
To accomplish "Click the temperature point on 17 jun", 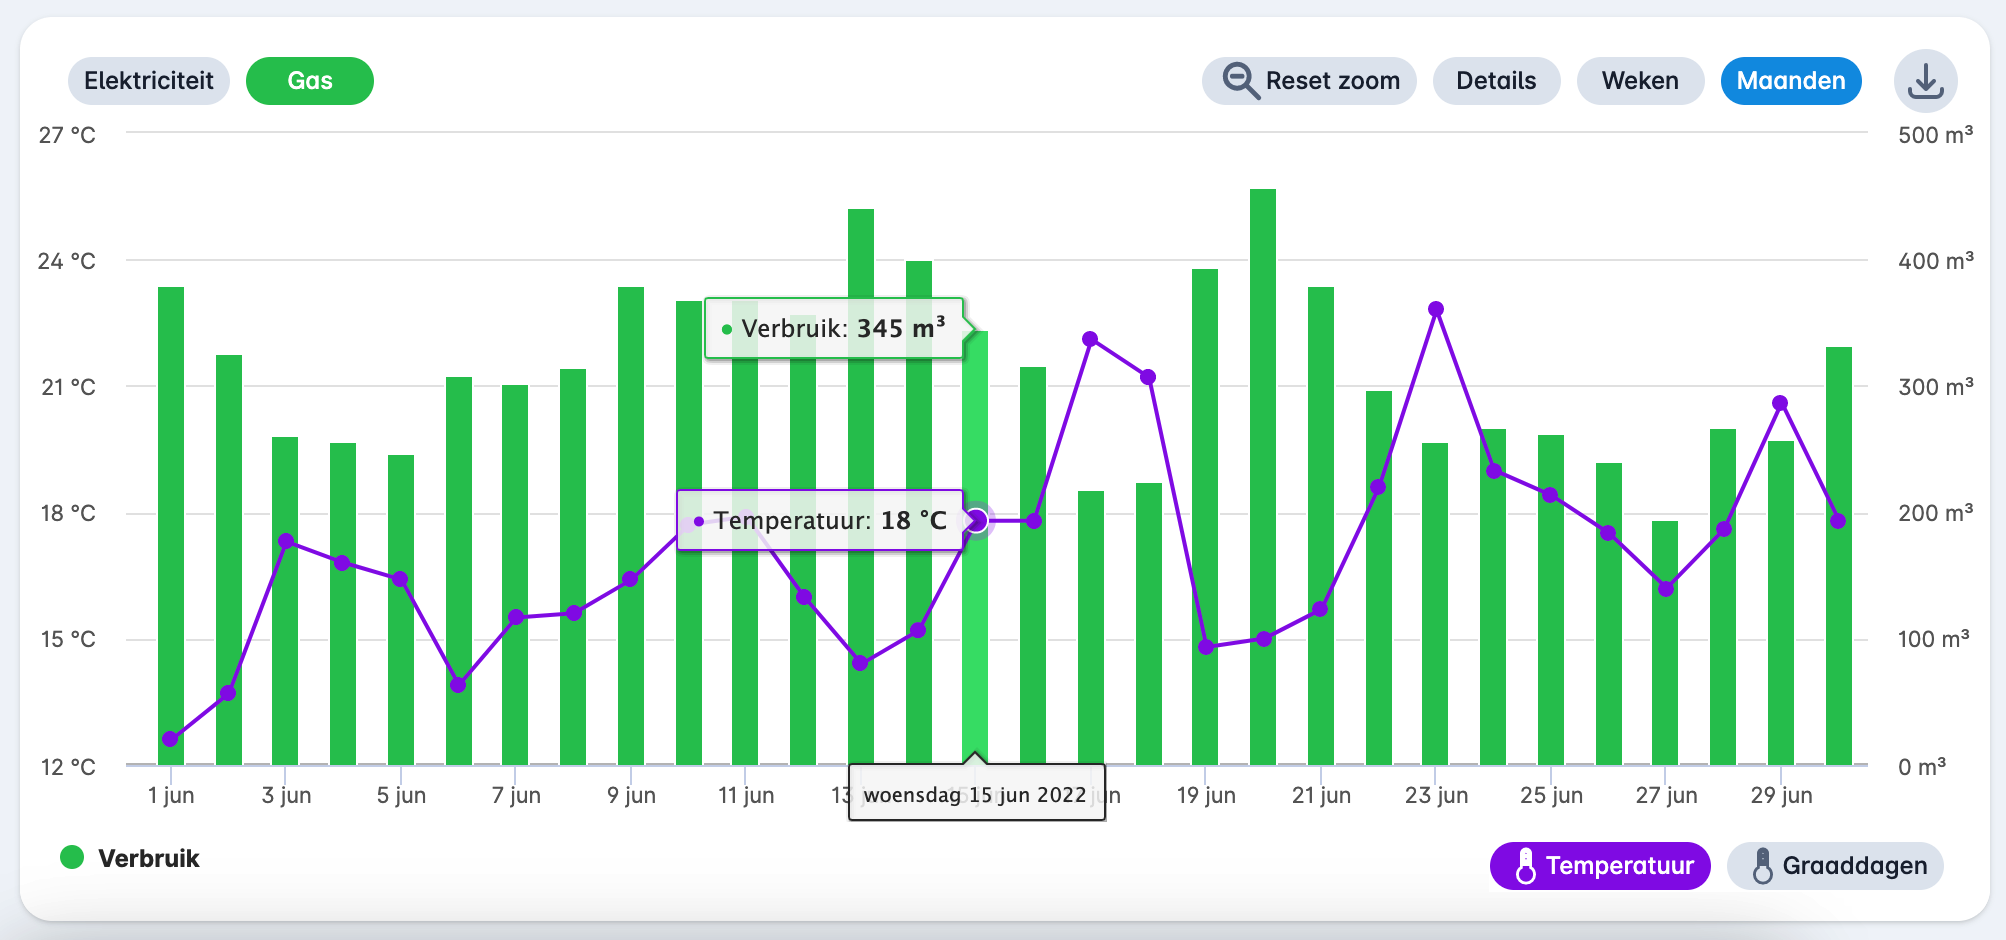I will [x=1090, y=339].
